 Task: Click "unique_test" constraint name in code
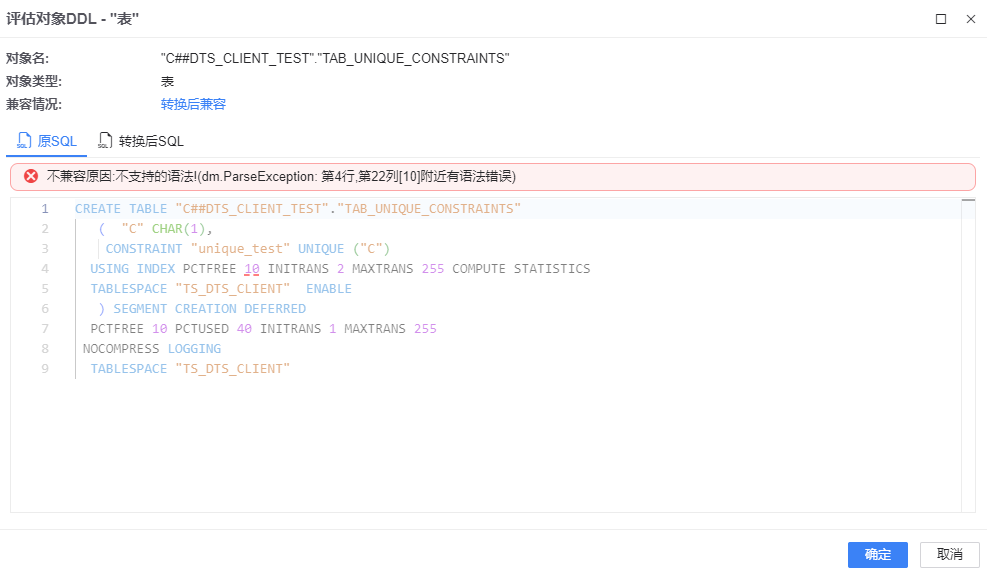click(240, 249)
